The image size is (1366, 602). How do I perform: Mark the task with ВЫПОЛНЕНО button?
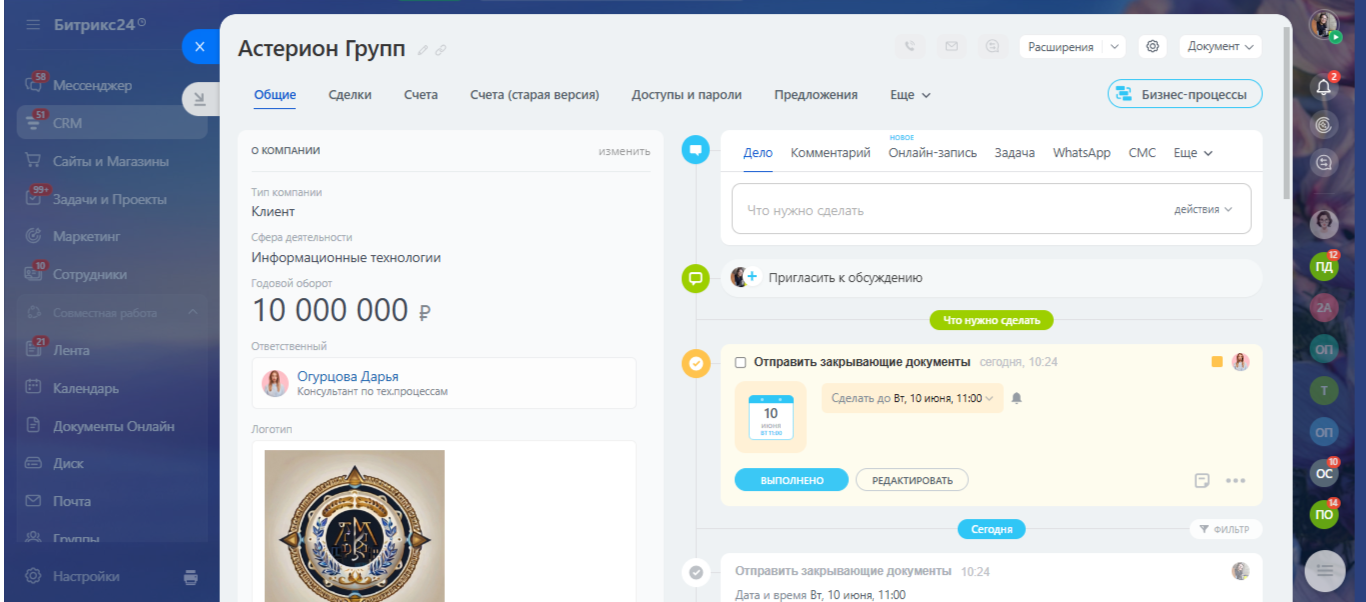coord(792,480)
